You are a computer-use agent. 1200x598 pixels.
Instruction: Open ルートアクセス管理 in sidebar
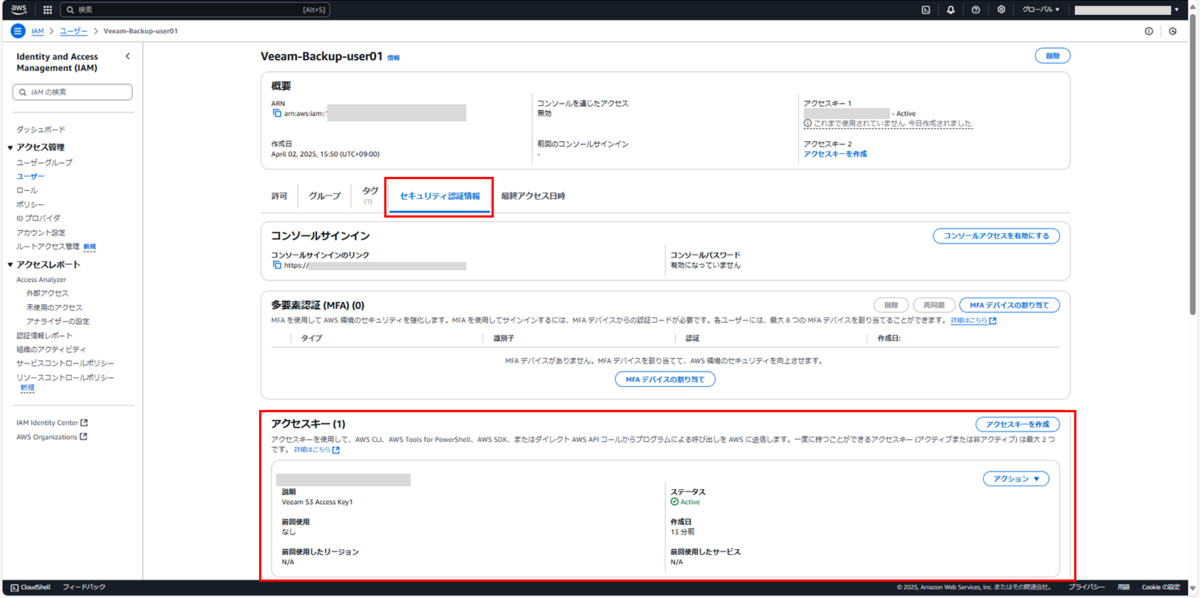47,246
